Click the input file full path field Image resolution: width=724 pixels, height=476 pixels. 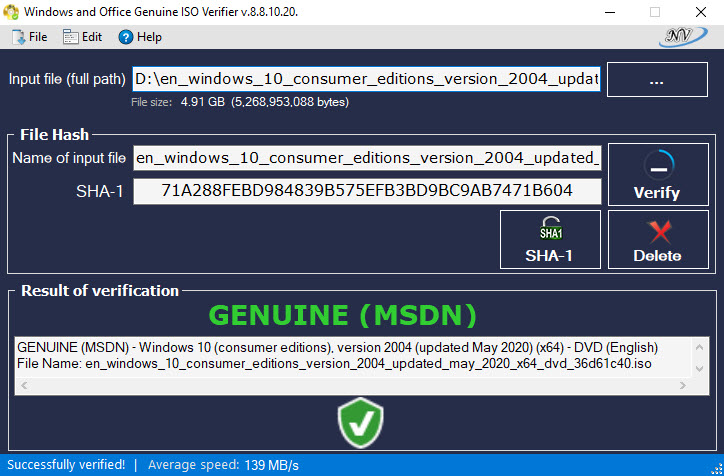367,79
